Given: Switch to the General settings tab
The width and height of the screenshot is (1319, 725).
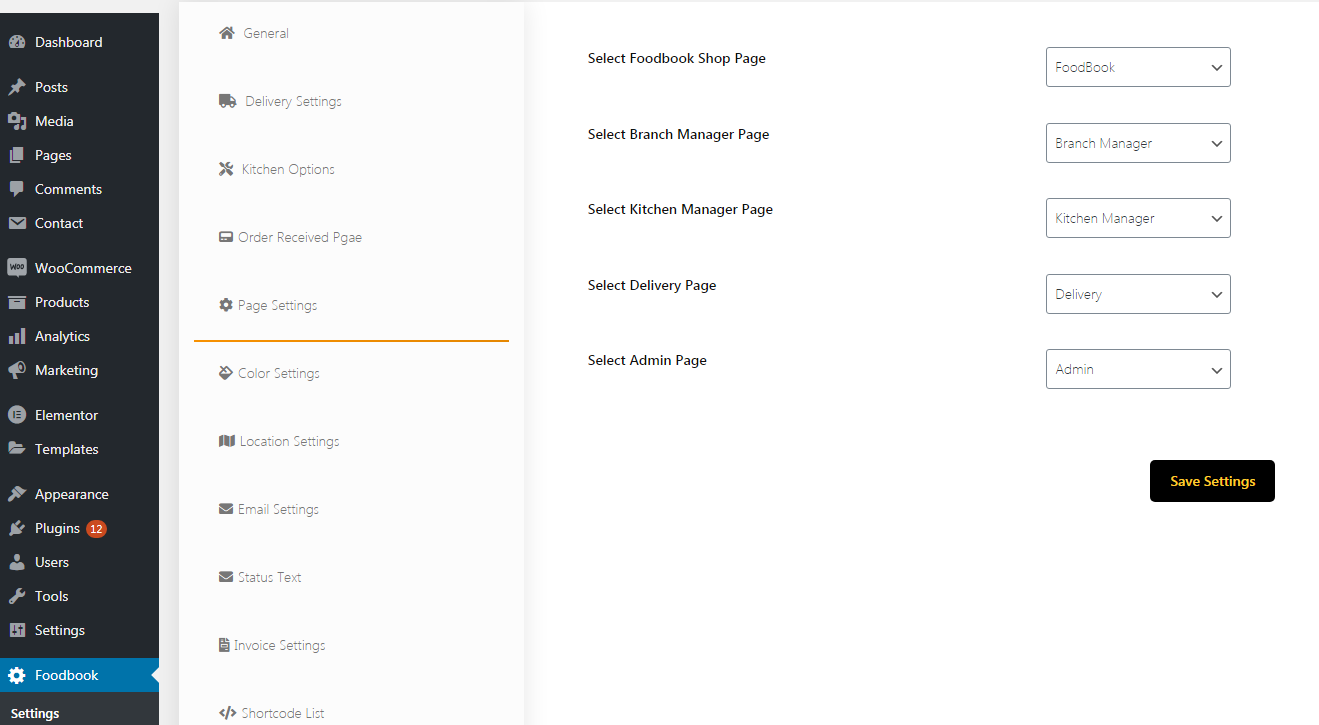Looking at the screenshot, I should point(266,33).
